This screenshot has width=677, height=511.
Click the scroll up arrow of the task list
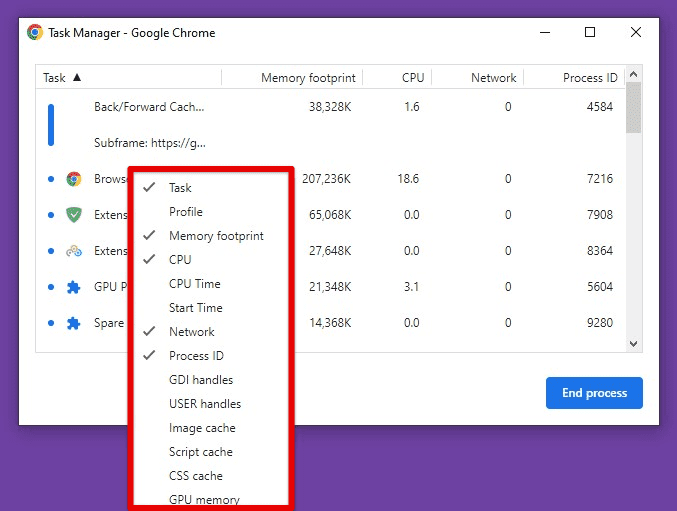click(x=633, y=74)
